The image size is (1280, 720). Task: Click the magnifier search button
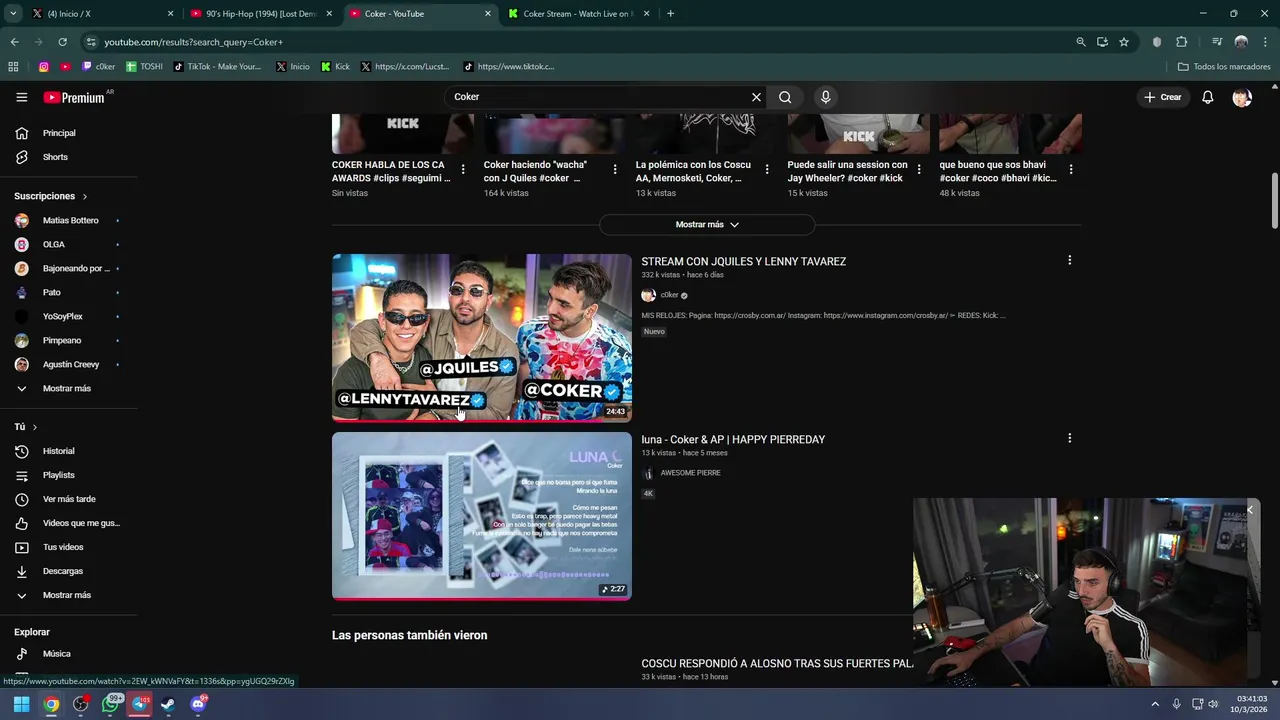pos(785,97)
